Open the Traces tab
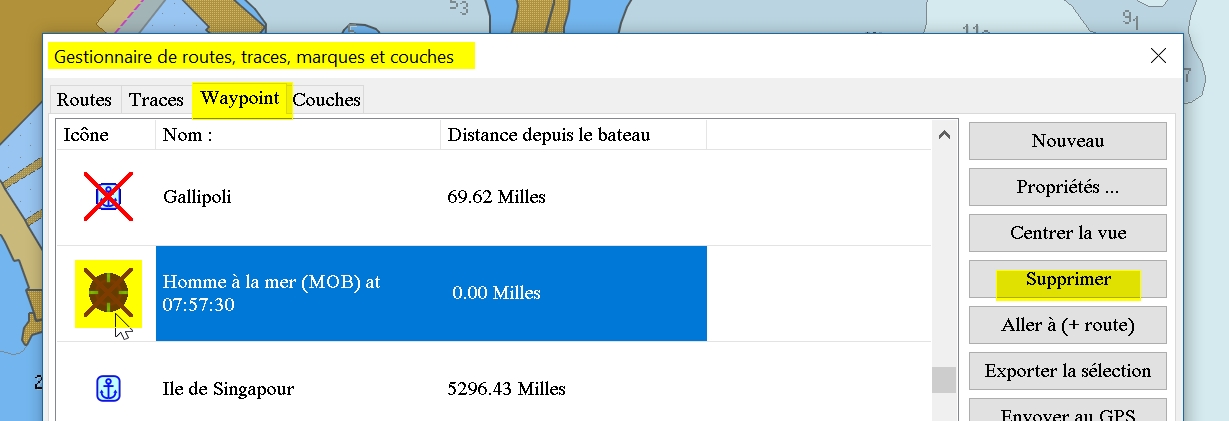Screen dimensions: 1229x421 point(156,100)
